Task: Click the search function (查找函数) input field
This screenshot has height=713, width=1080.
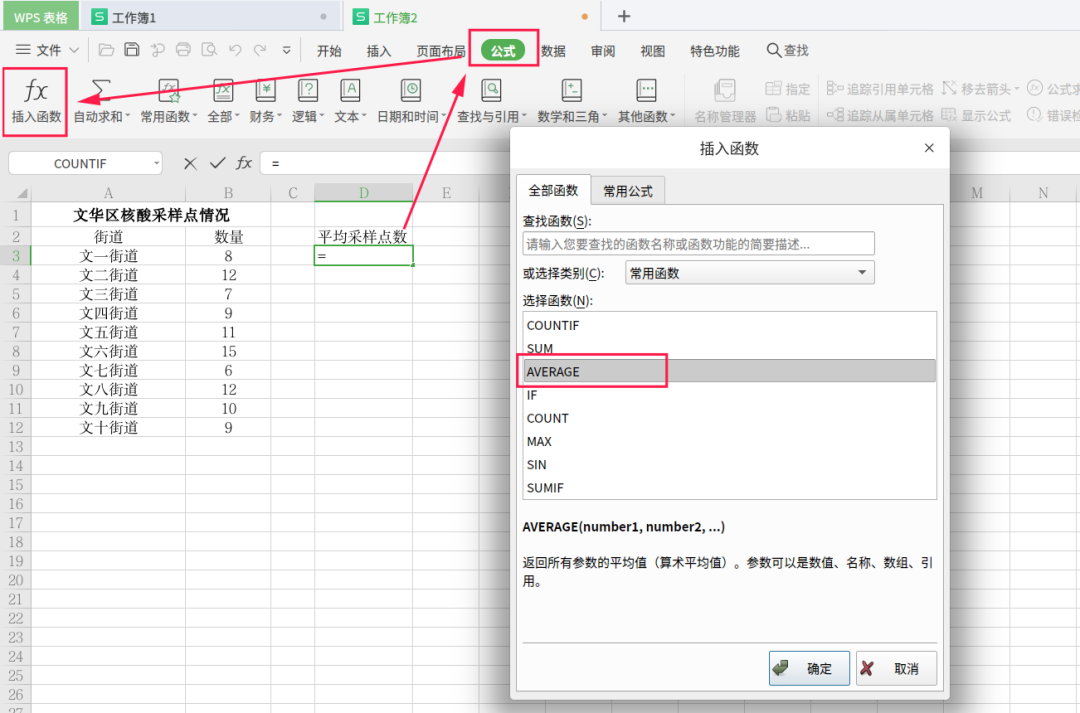Action: [x=698, y=244]
